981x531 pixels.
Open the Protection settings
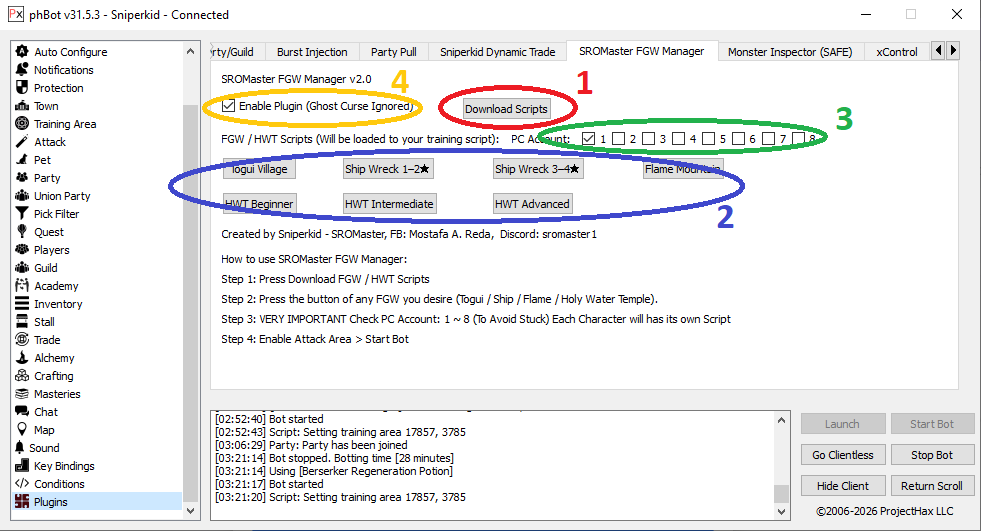(58, 88)
